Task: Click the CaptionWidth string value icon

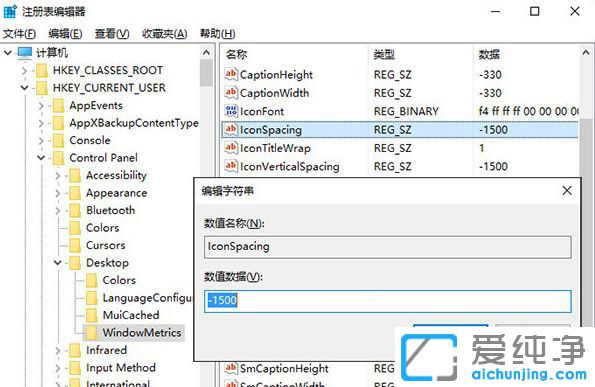Action: (x=231, y=93)
